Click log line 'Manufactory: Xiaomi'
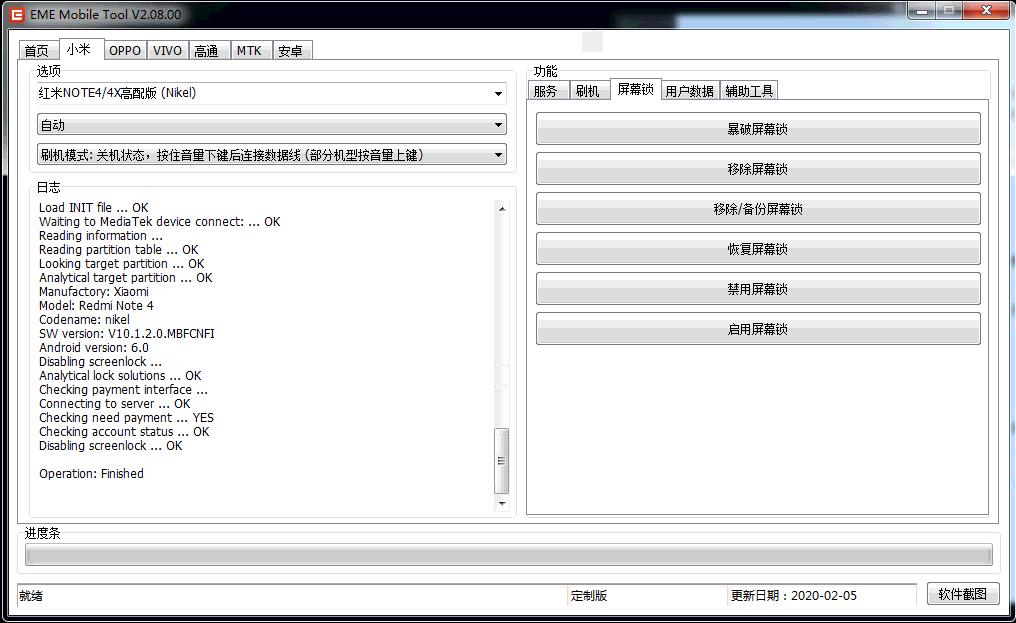The width and height of the screenshot is (1016, 623). tap(93, 292)
